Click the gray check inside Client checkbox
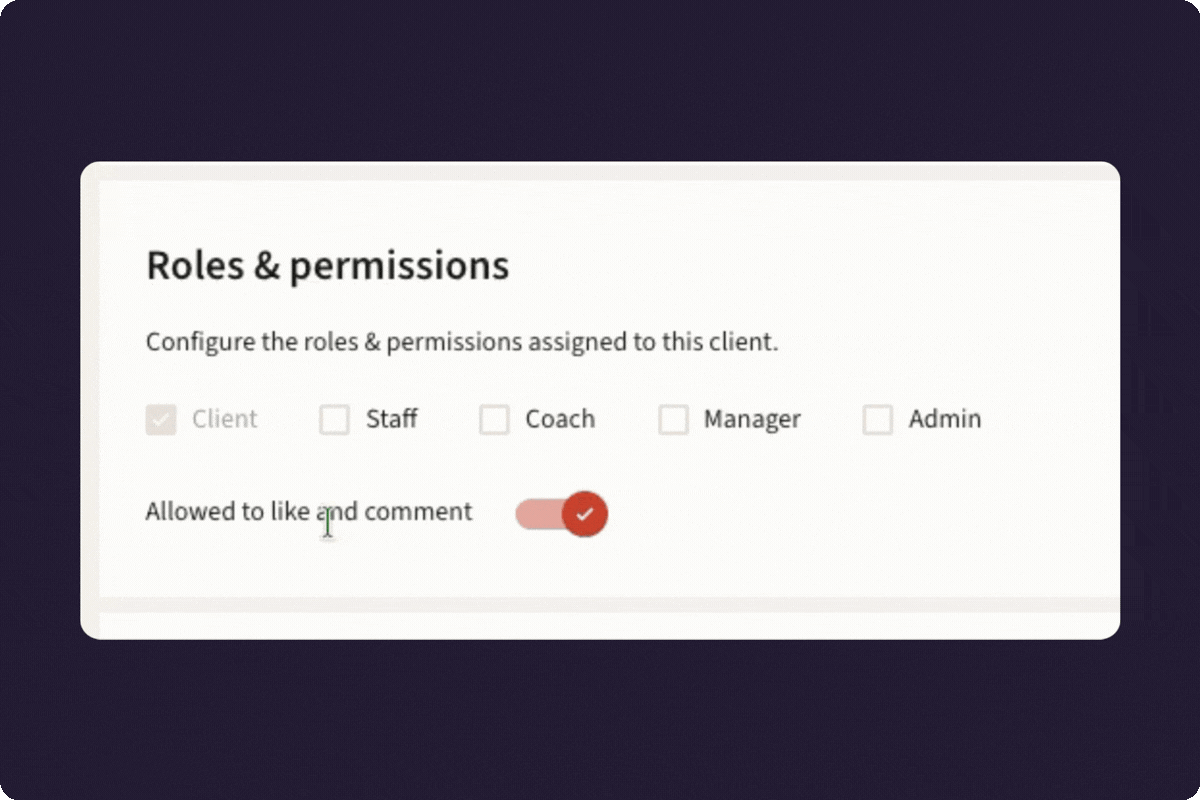This screenshot has width=1200, height=800. [x=161, y=419]
